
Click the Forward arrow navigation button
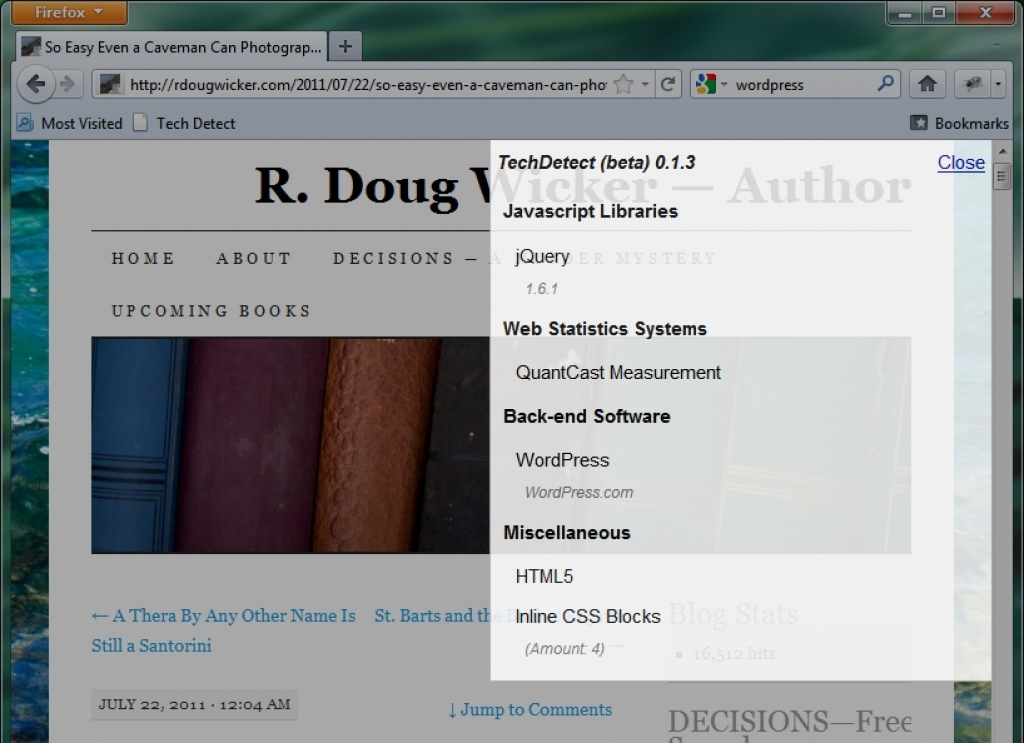pos(67,84)
